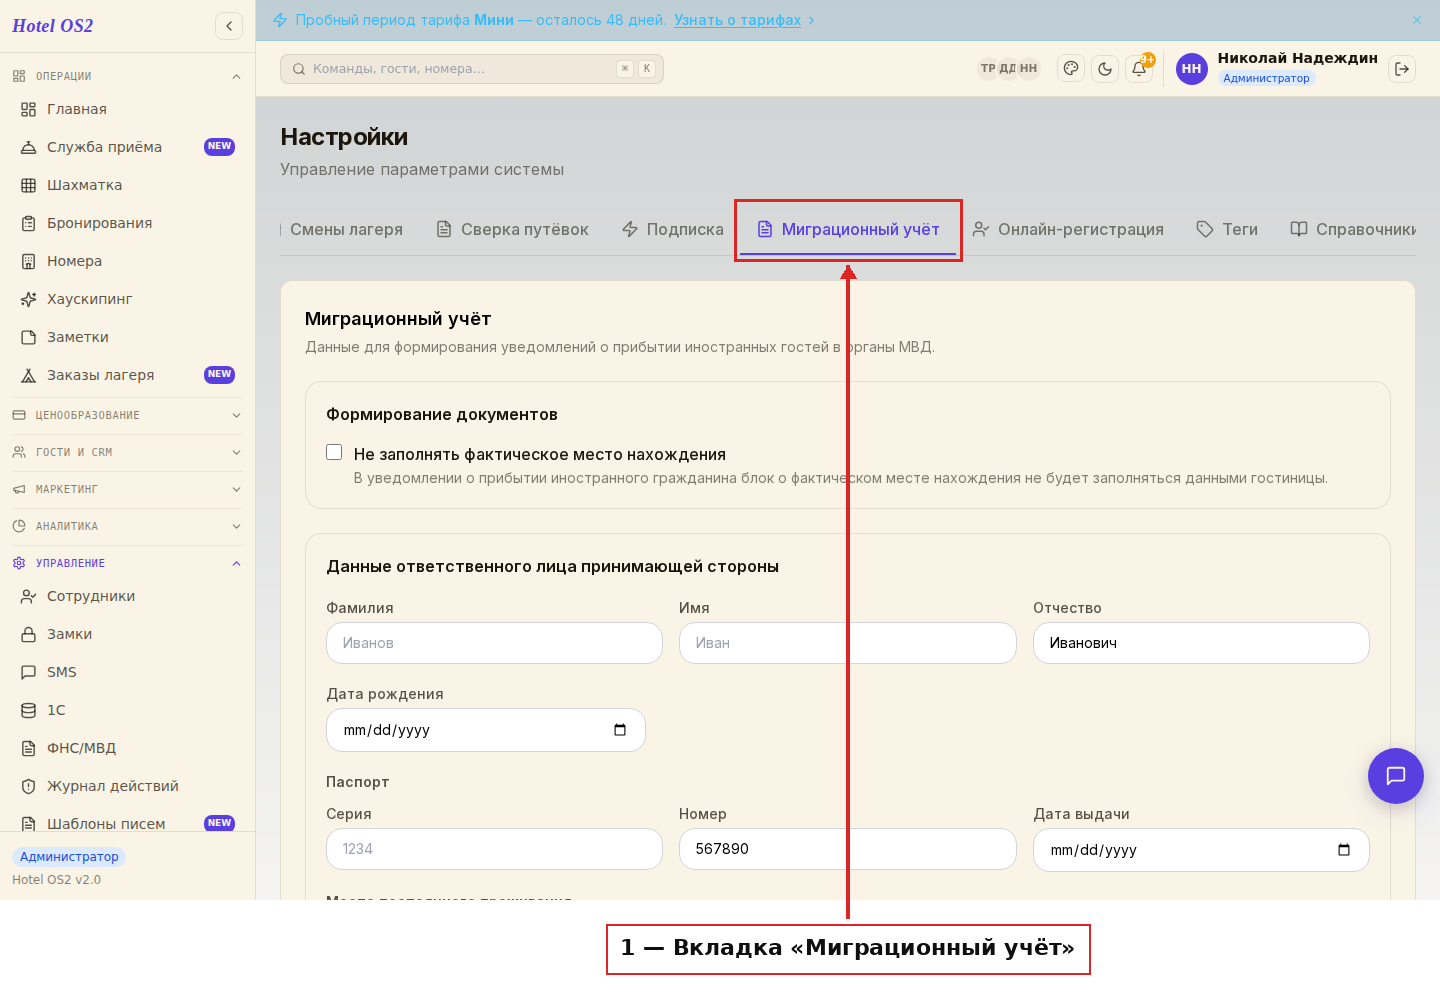Collapse the sidebar with the chevron button
Screen dimensions: 1440x998
coord(229,26)
